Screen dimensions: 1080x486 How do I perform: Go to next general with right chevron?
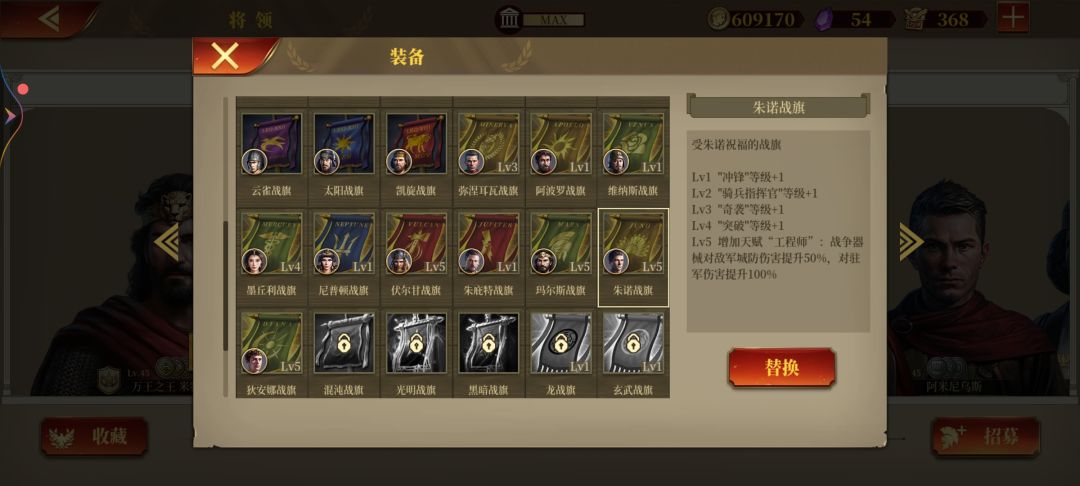[911, 242]
